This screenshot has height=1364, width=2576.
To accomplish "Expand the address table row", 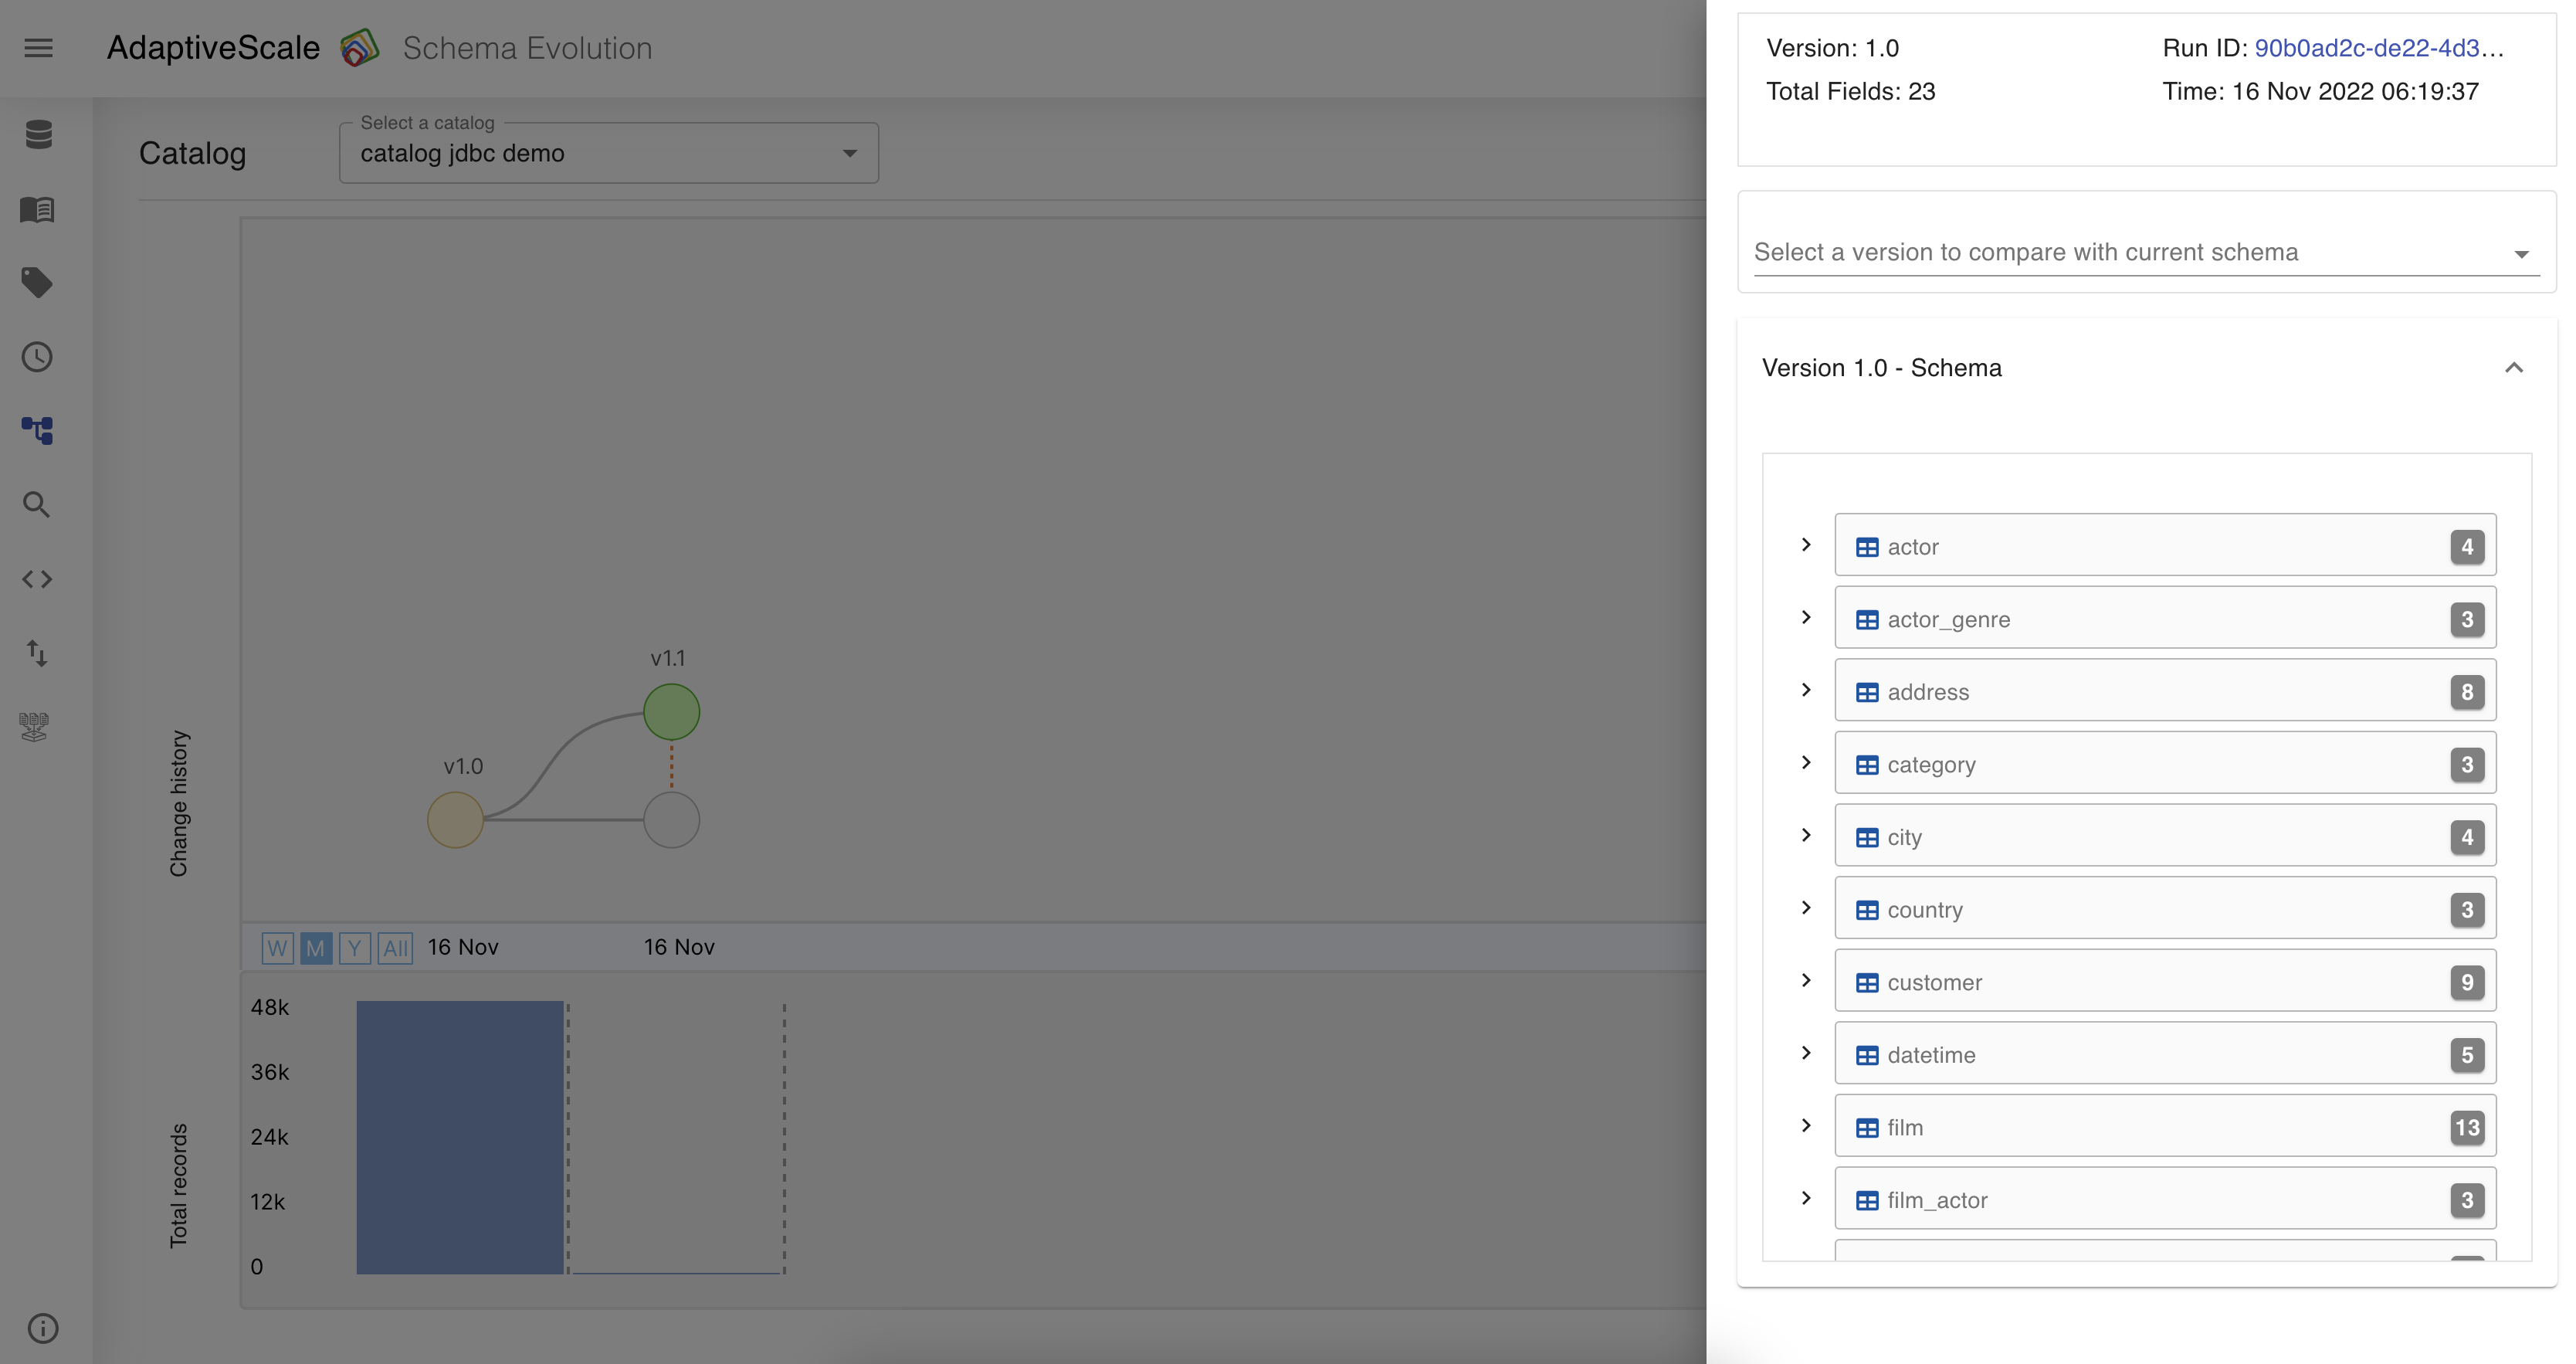I will pyautogui.click(x=1806, y=690).
